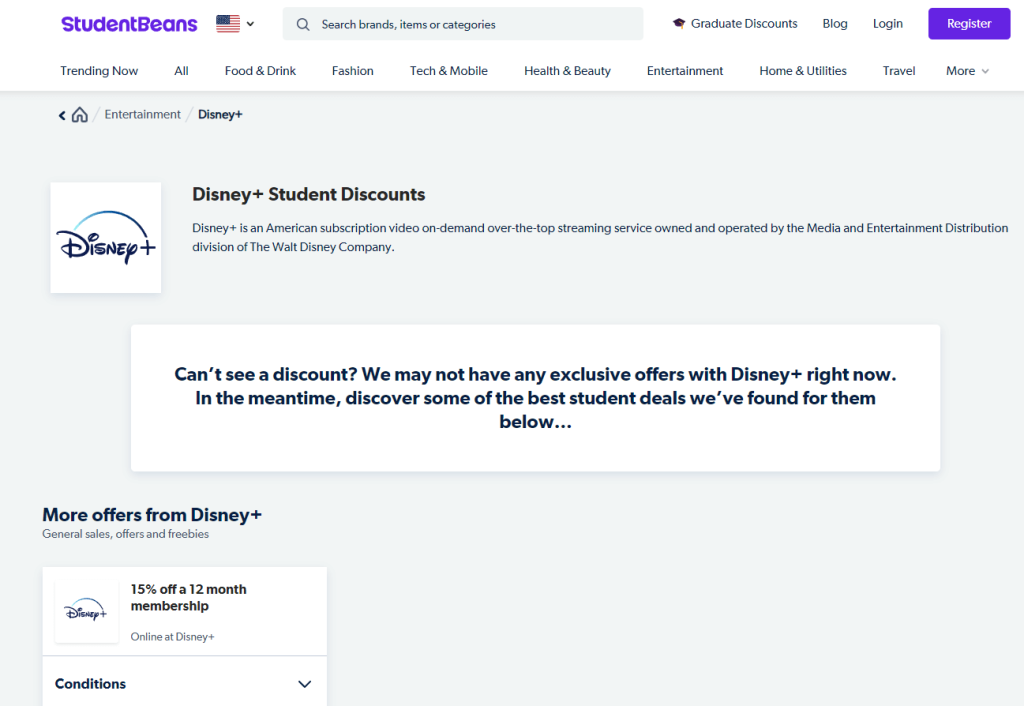Open the Travel category
1024x706 pixels.
click(x=899, y=71)
